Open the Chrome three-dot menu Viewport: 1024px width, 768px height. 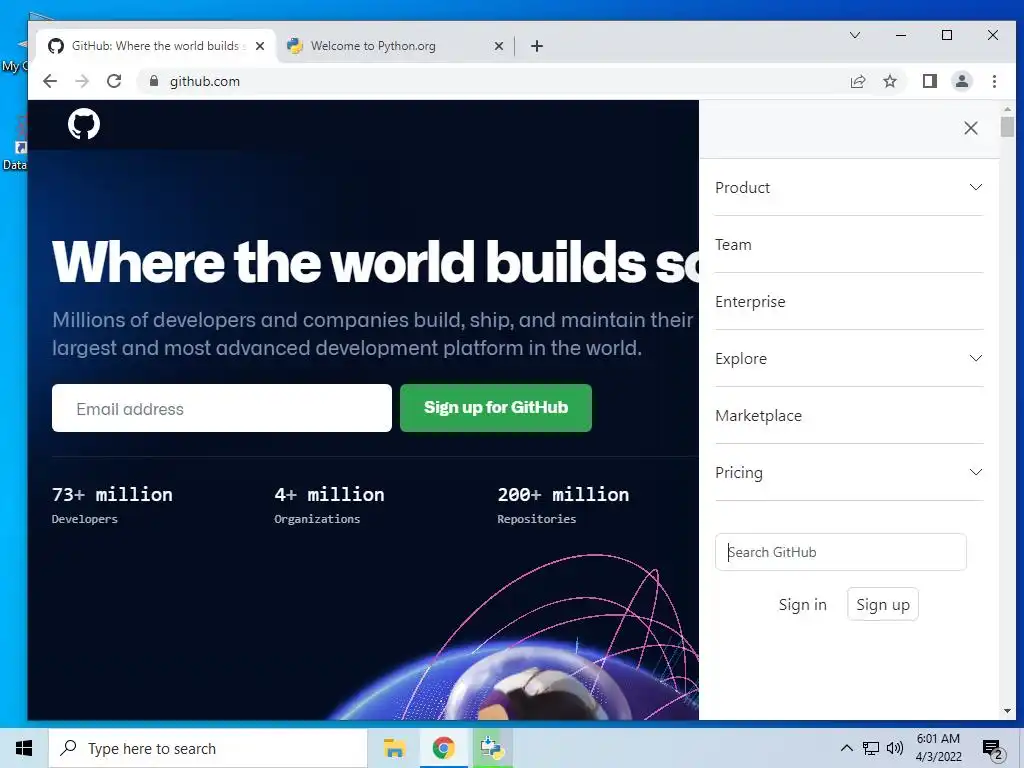point(994,81)
